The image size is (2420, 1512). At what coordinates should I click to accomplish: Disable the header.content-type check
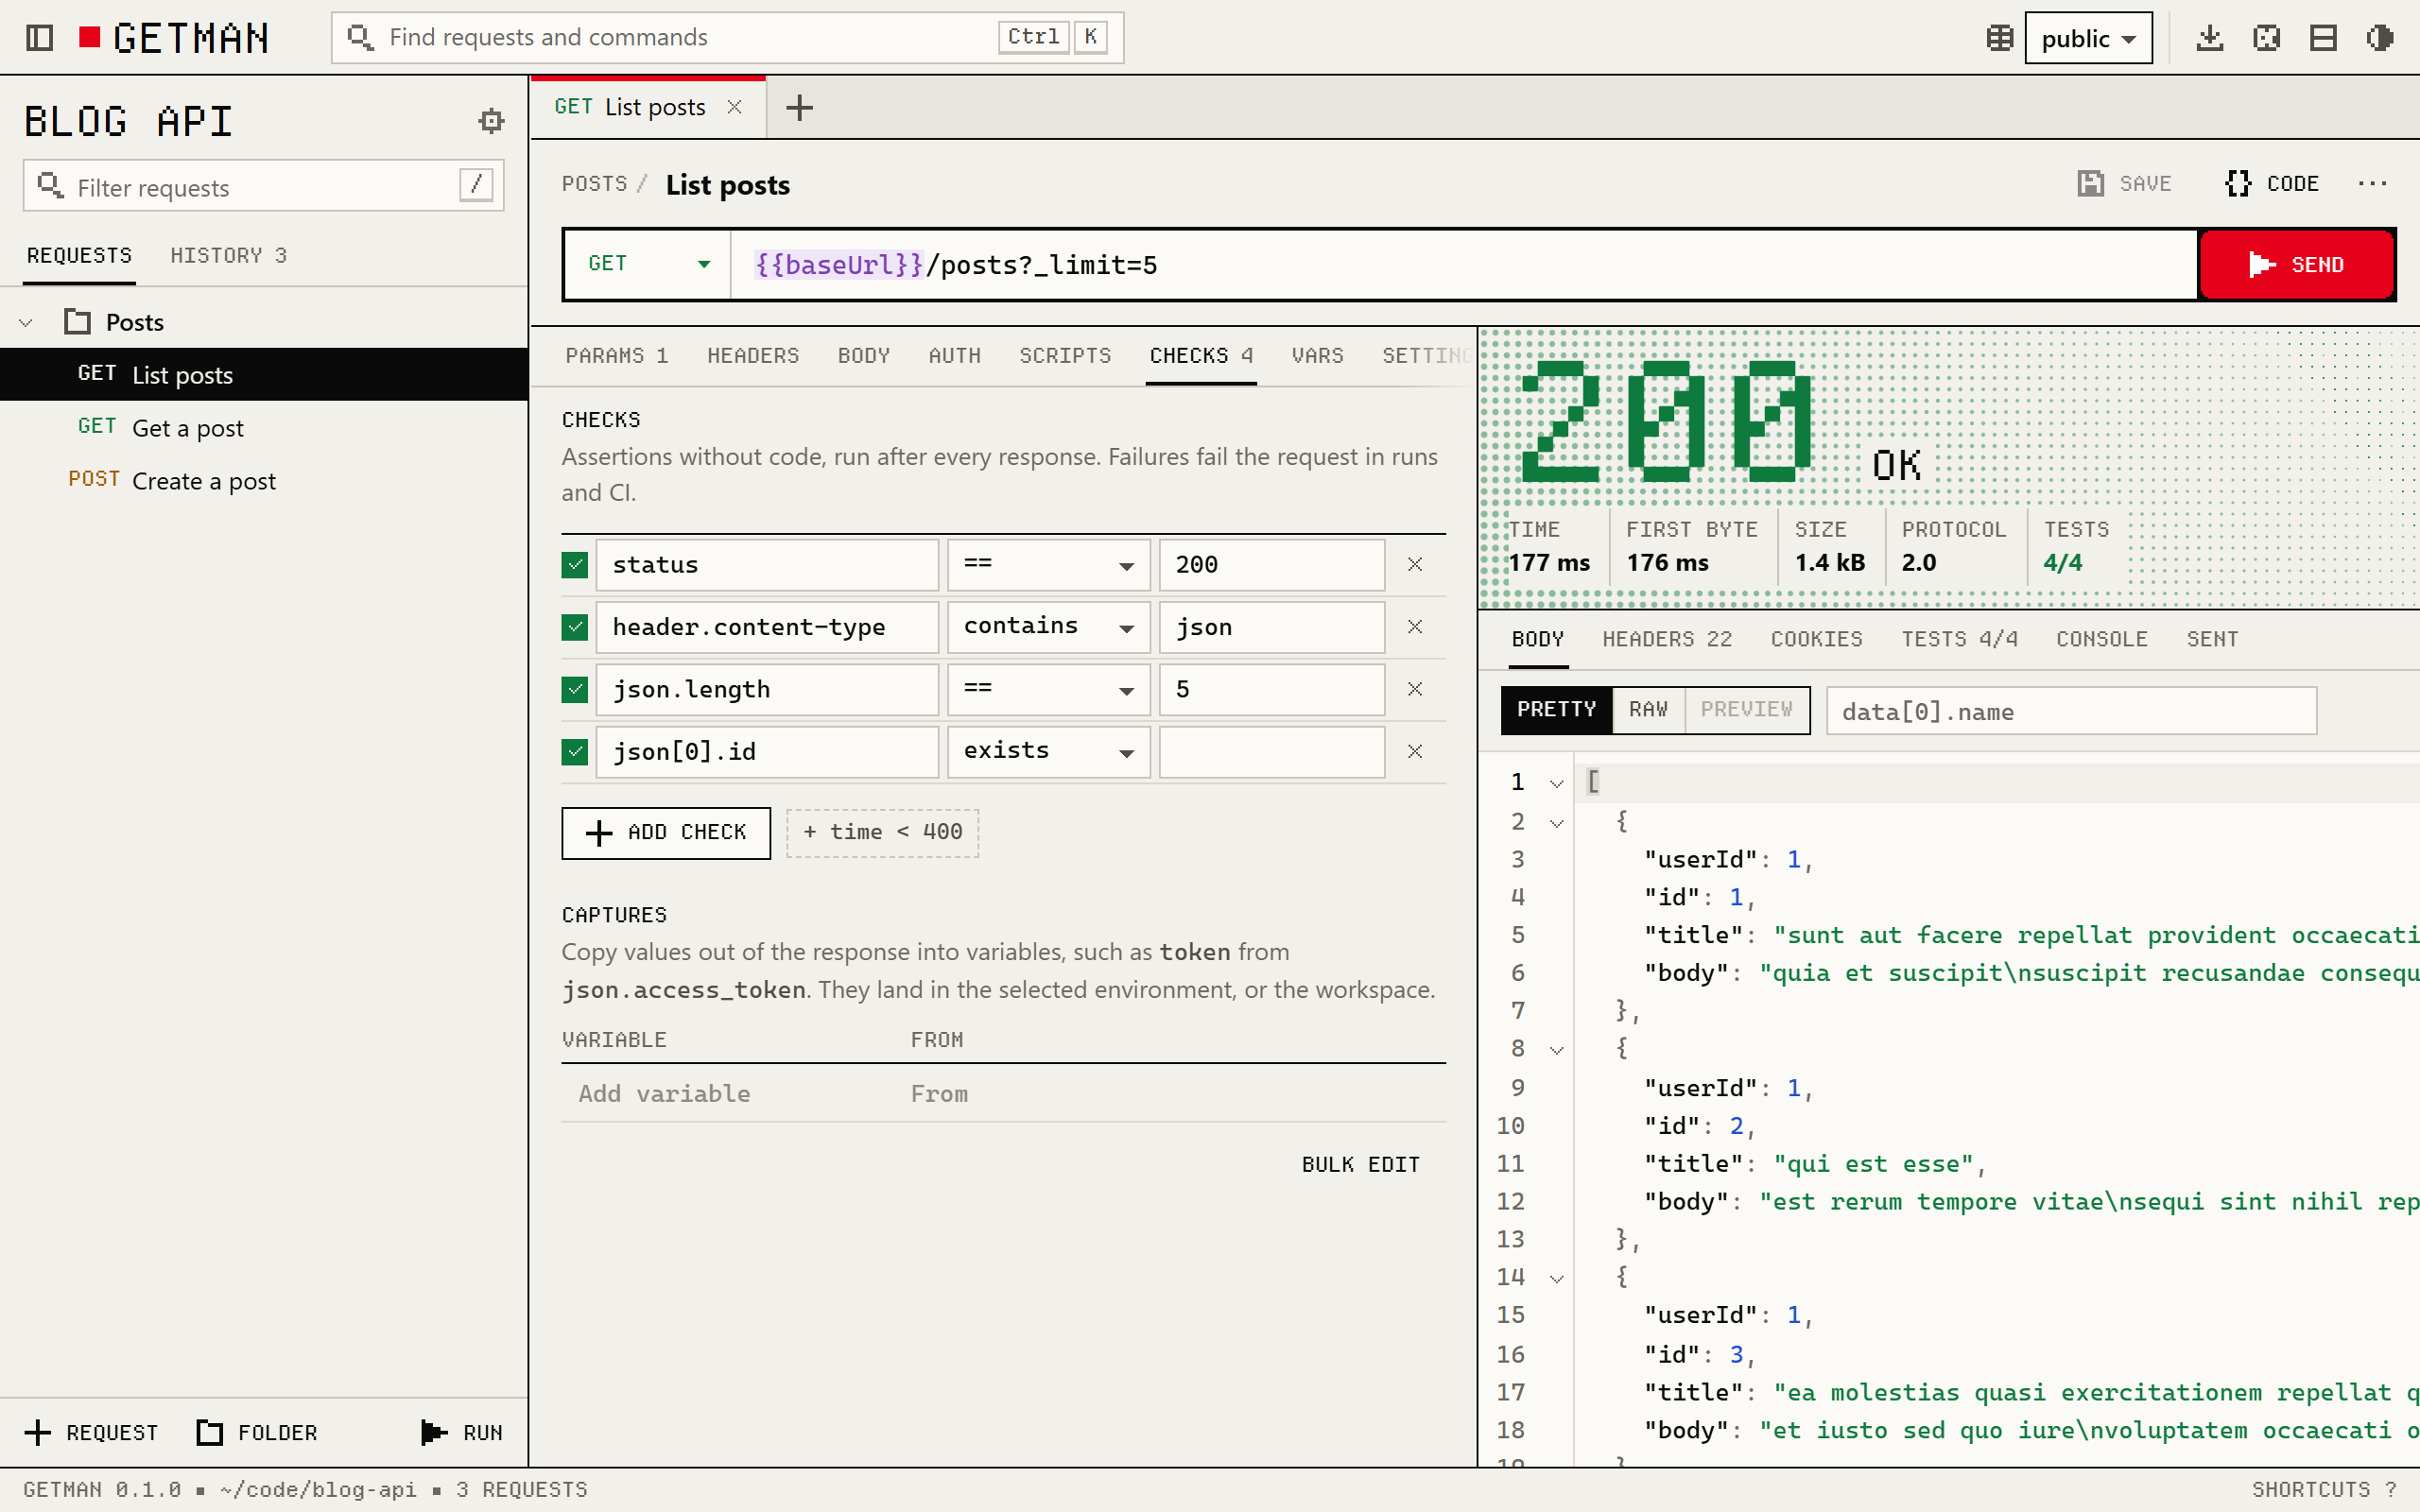tap(575, 627)
